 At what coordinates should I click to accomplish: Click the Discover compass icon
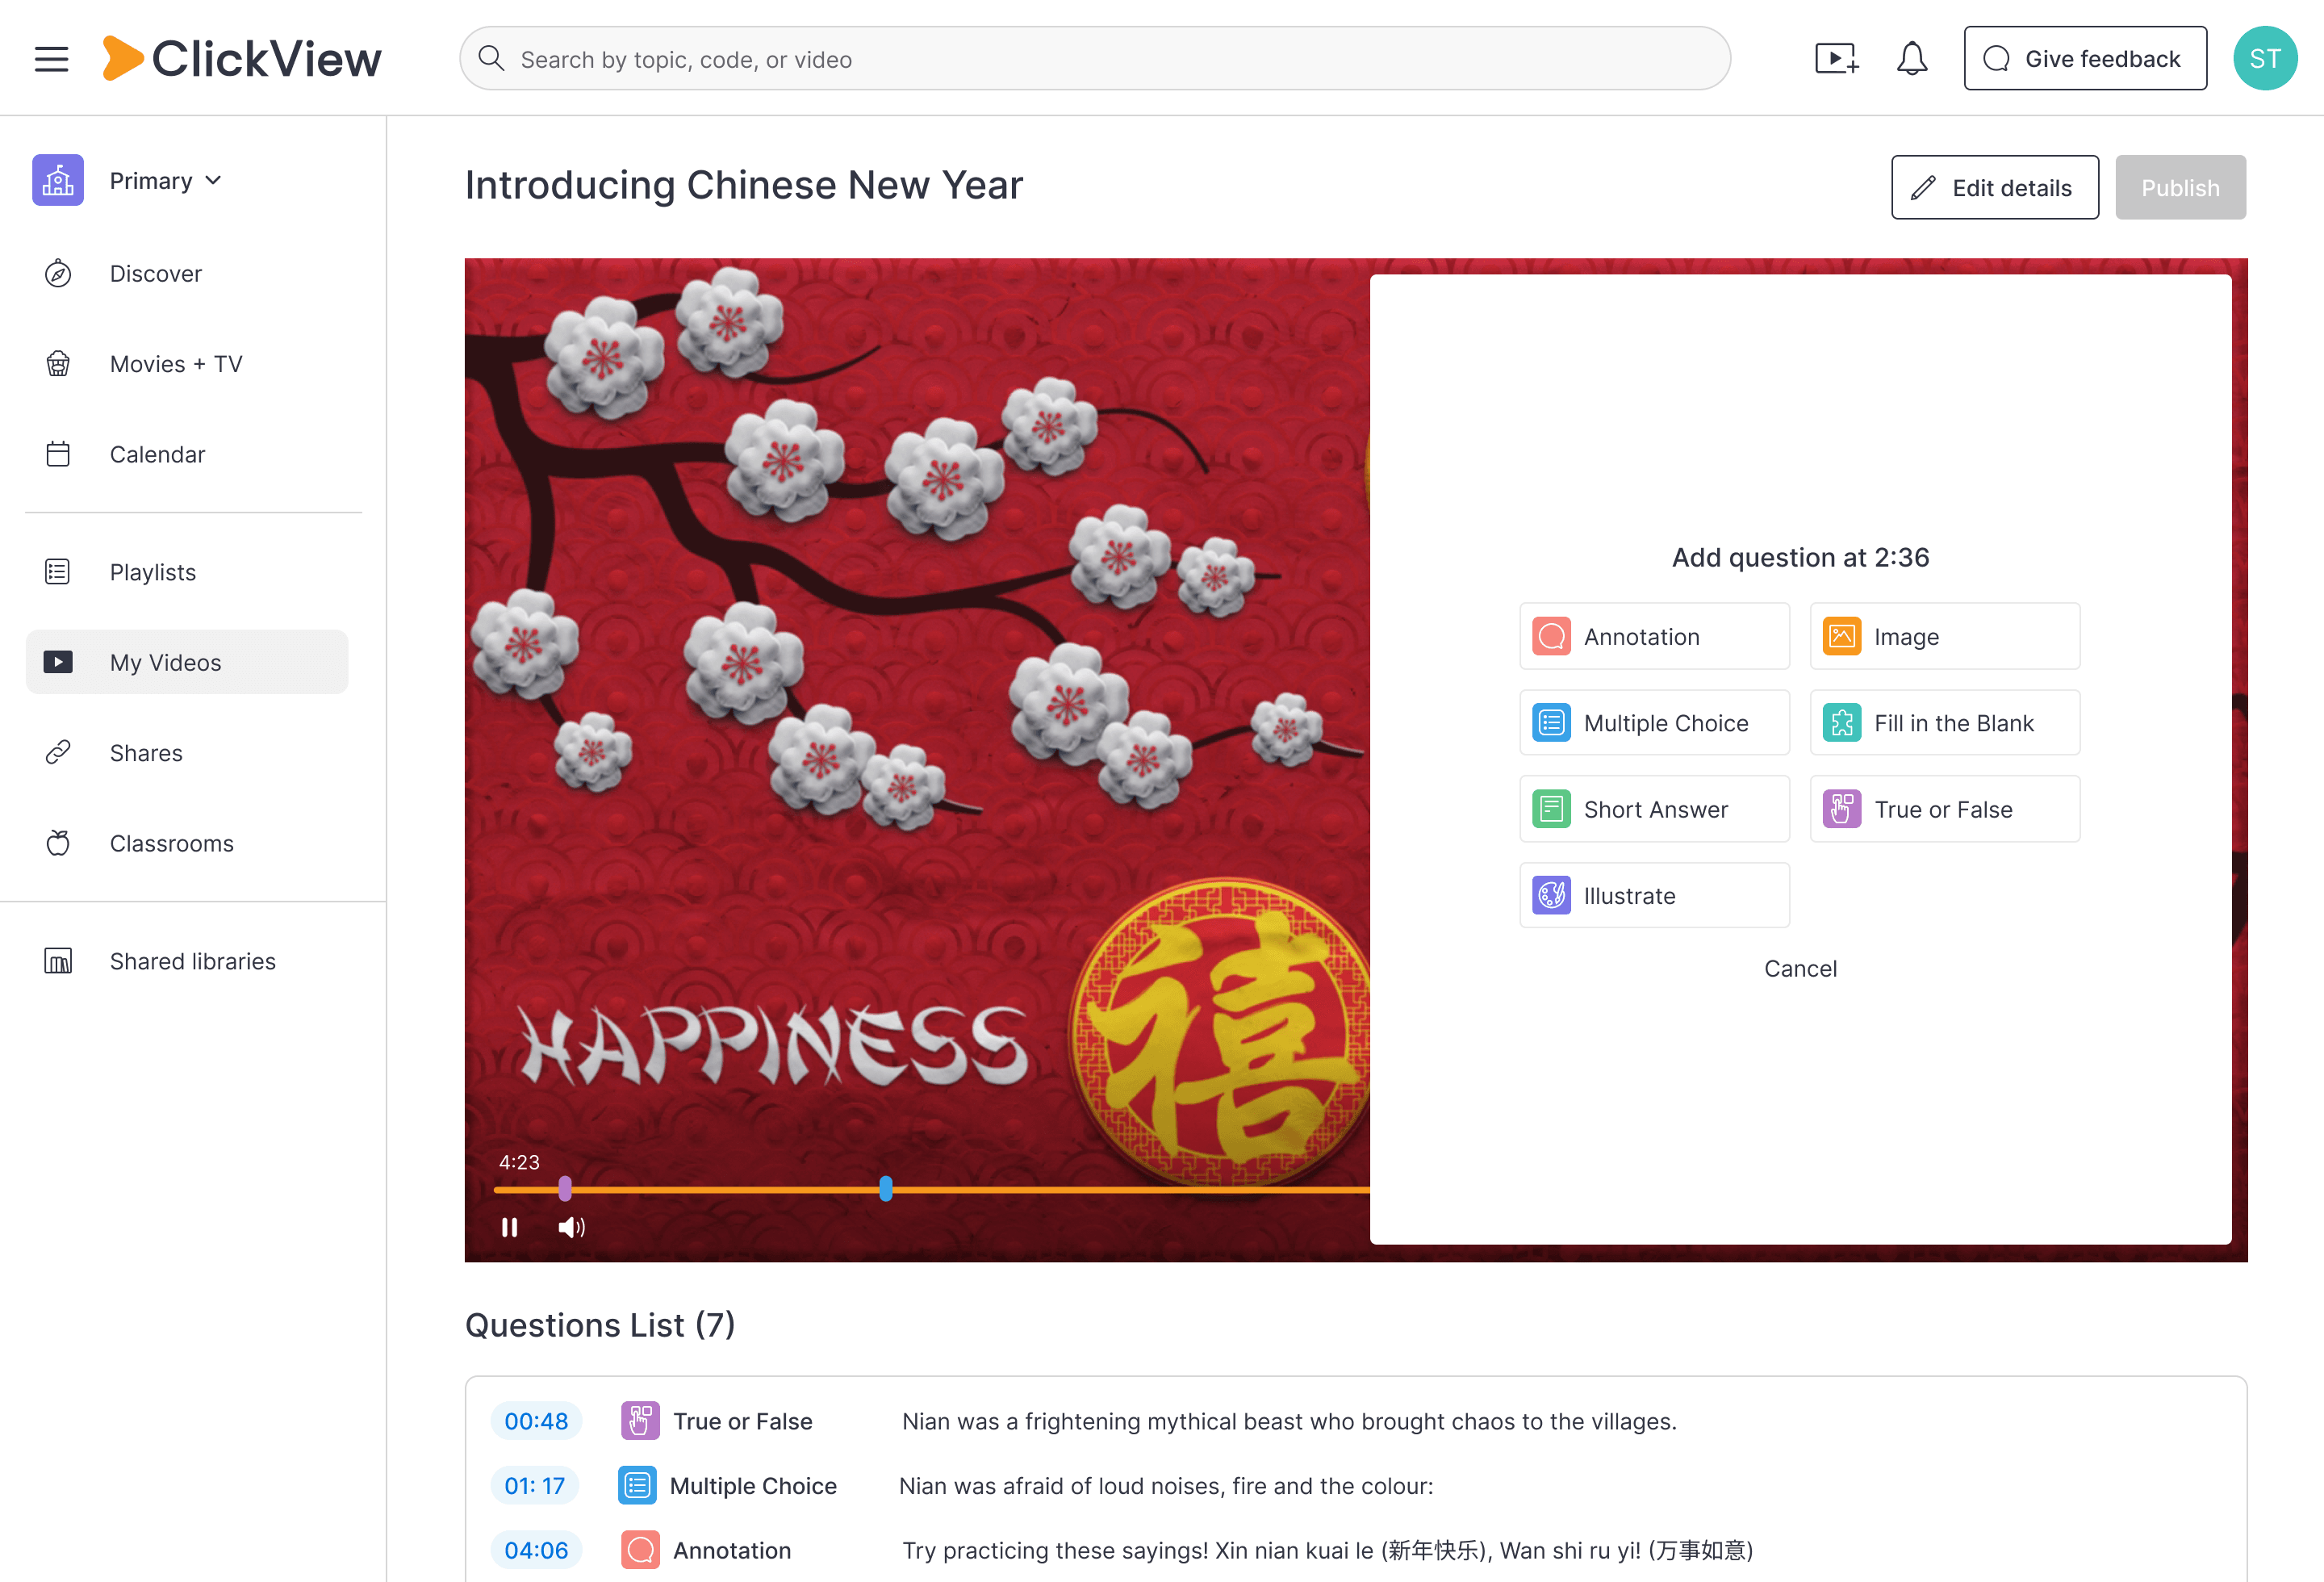click(x=58, y=274)
